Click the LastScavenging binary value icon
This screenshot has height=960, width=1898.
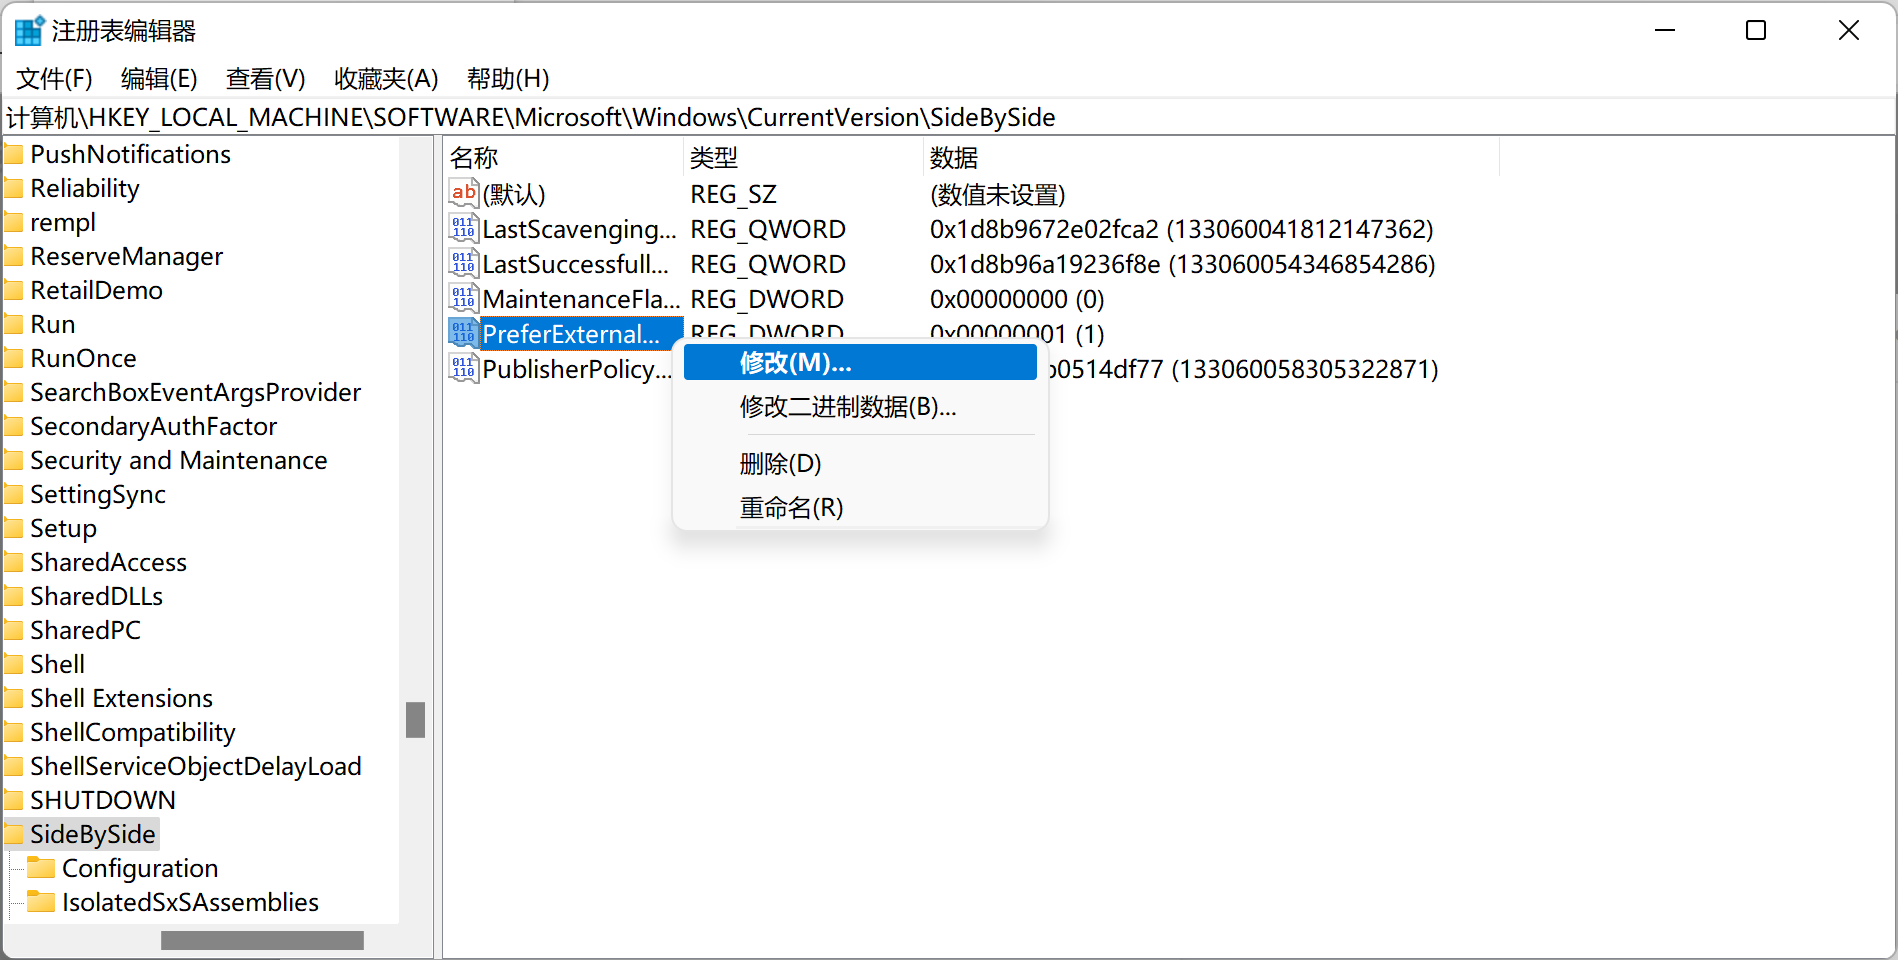[463, 228]
